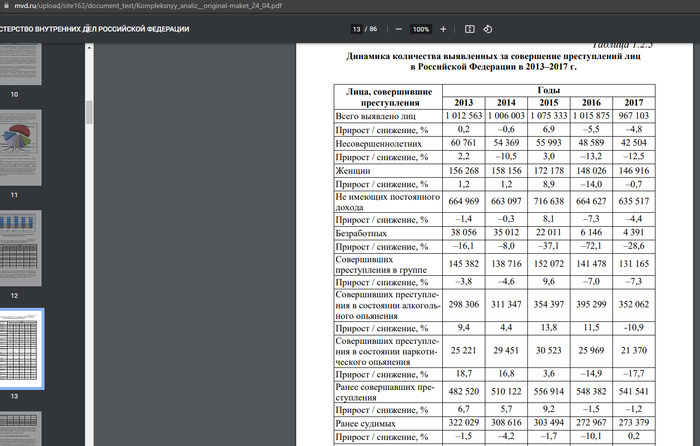
Task: Click the 'Лица, совершившие преступления' header
Action: point(388,96)
